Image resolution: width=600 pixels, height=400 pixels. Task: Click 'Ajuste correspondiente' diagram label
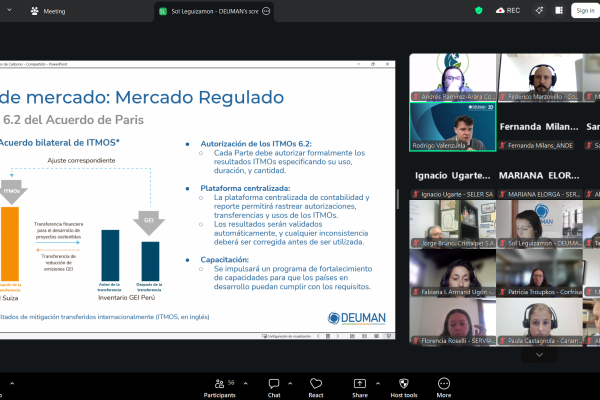(81, 160)
